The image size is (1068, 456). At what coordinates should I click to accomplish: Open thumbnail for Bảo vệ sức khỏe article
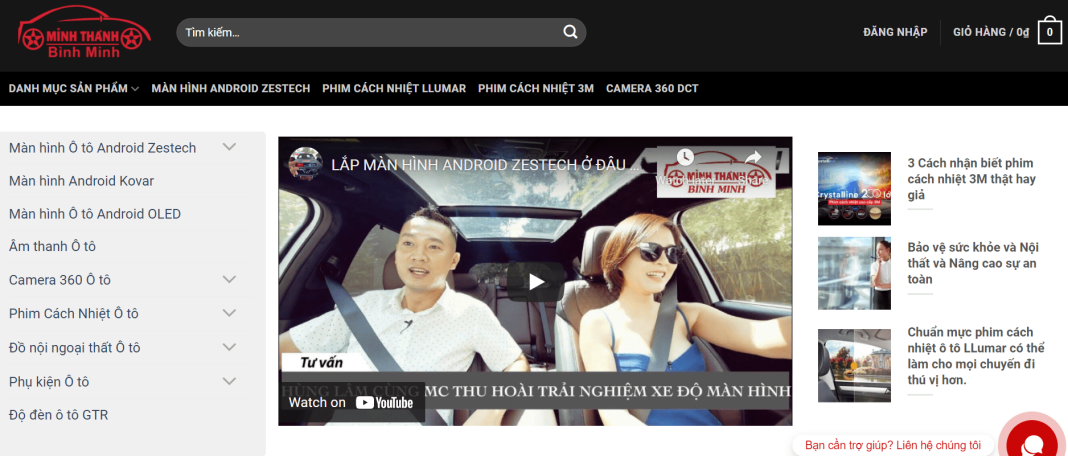click(854, 273)
